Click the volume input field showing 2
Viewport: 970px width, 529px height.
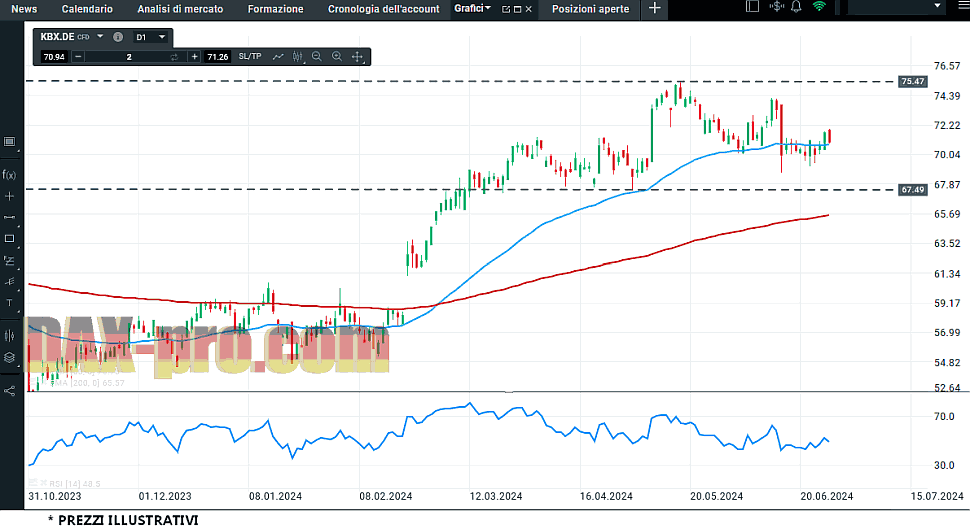(x=129, y=57)
